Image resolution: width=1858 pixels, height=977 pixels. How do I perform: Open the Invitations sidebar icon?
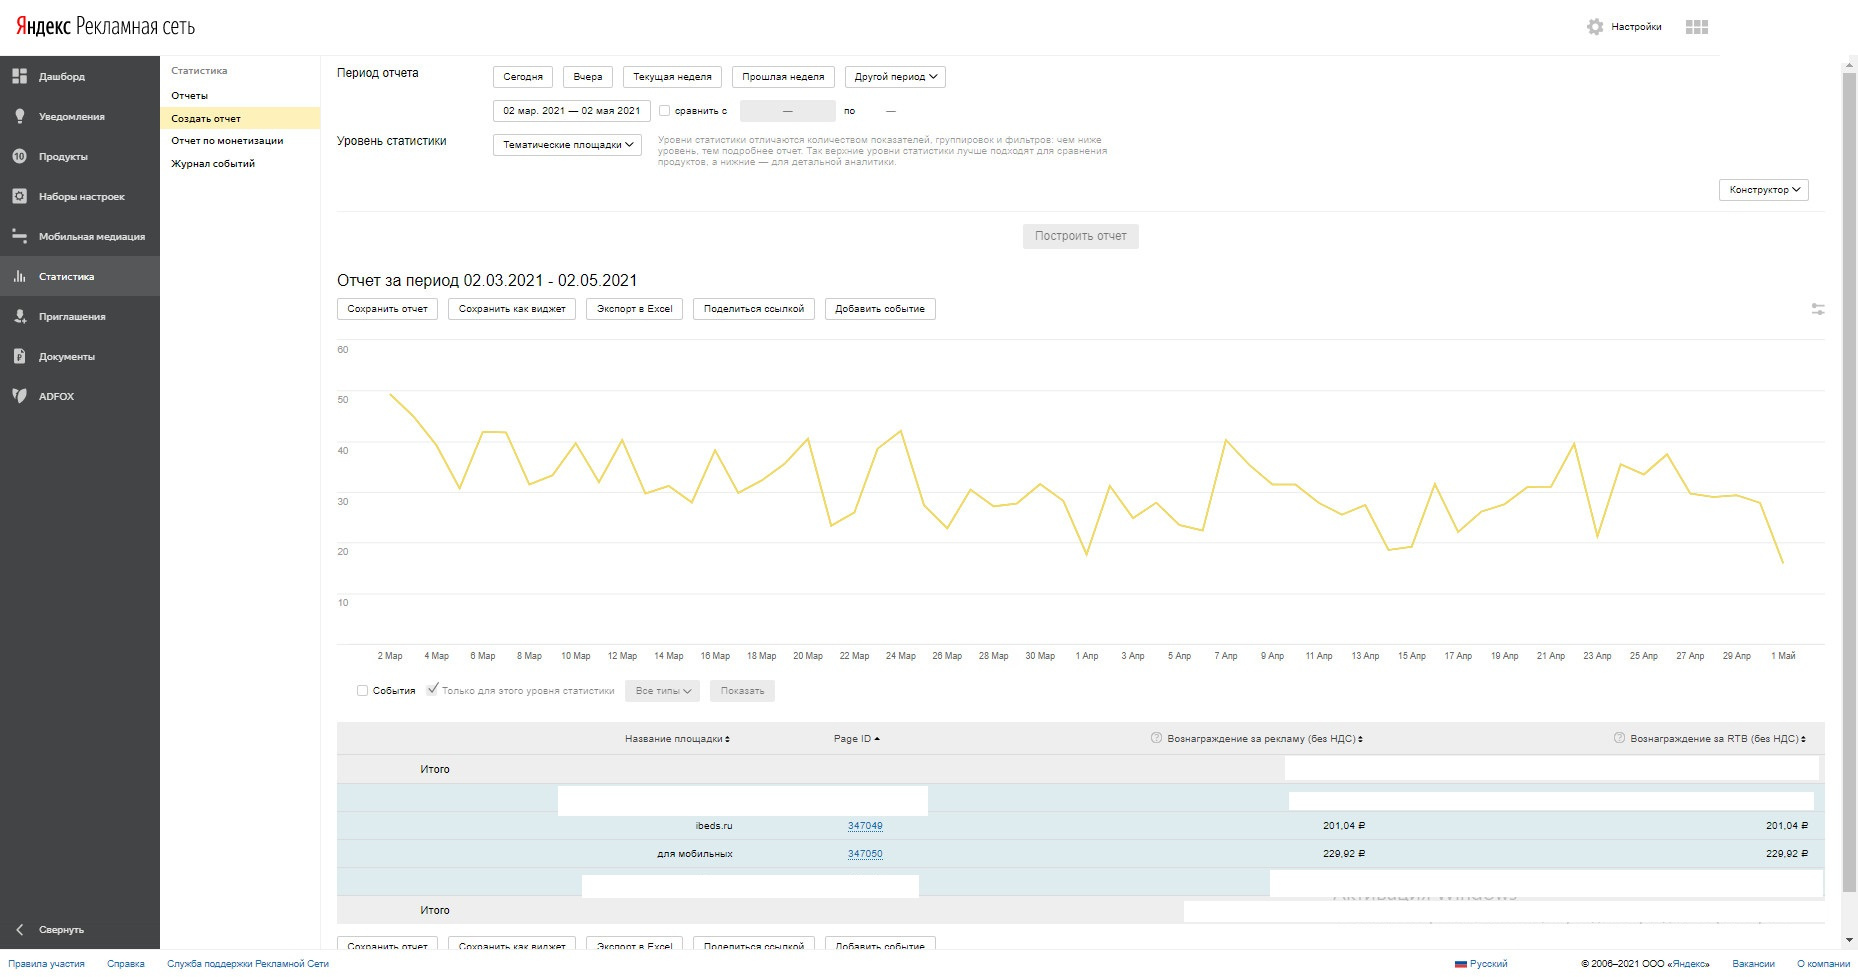pyautogui.click(x=19, y=316)
